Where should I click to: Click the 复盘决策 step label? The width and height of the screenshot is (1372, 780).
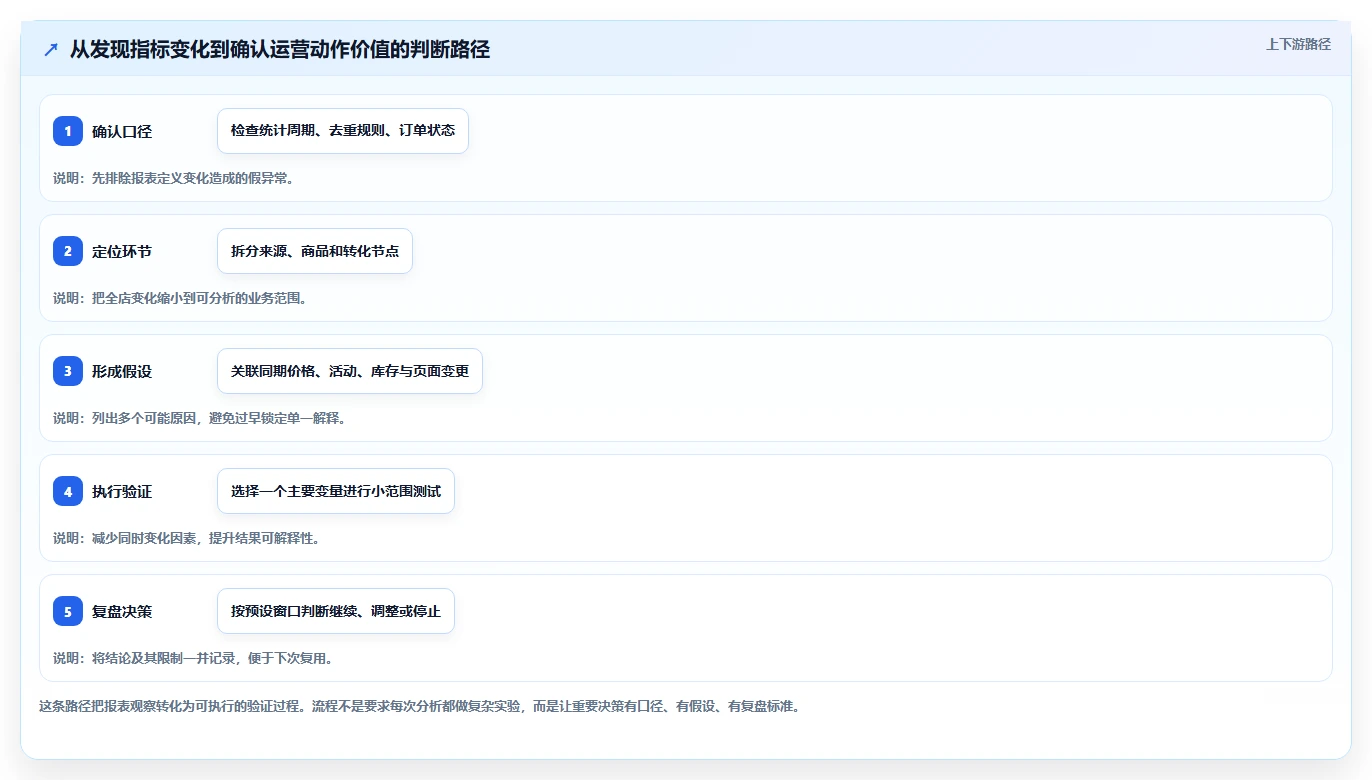coord(122,611)
